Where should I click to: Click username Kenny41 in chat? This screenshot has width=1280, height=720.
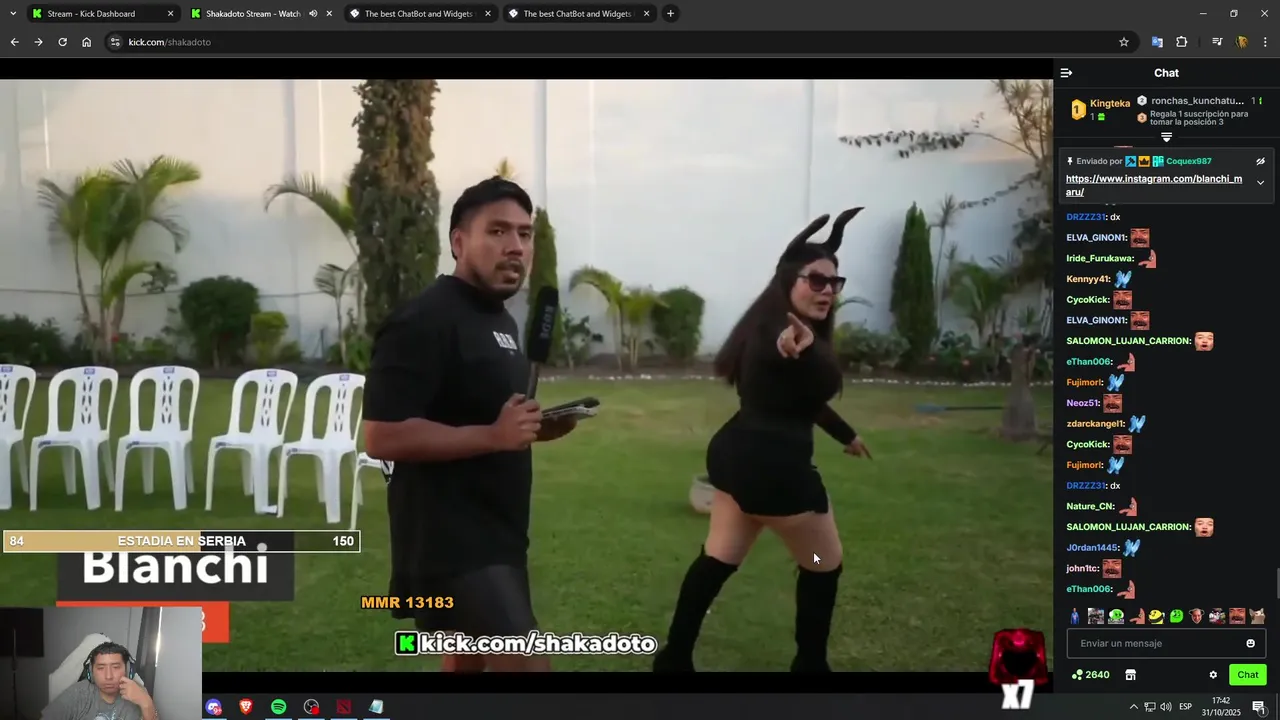click(x=1088, y=279)
